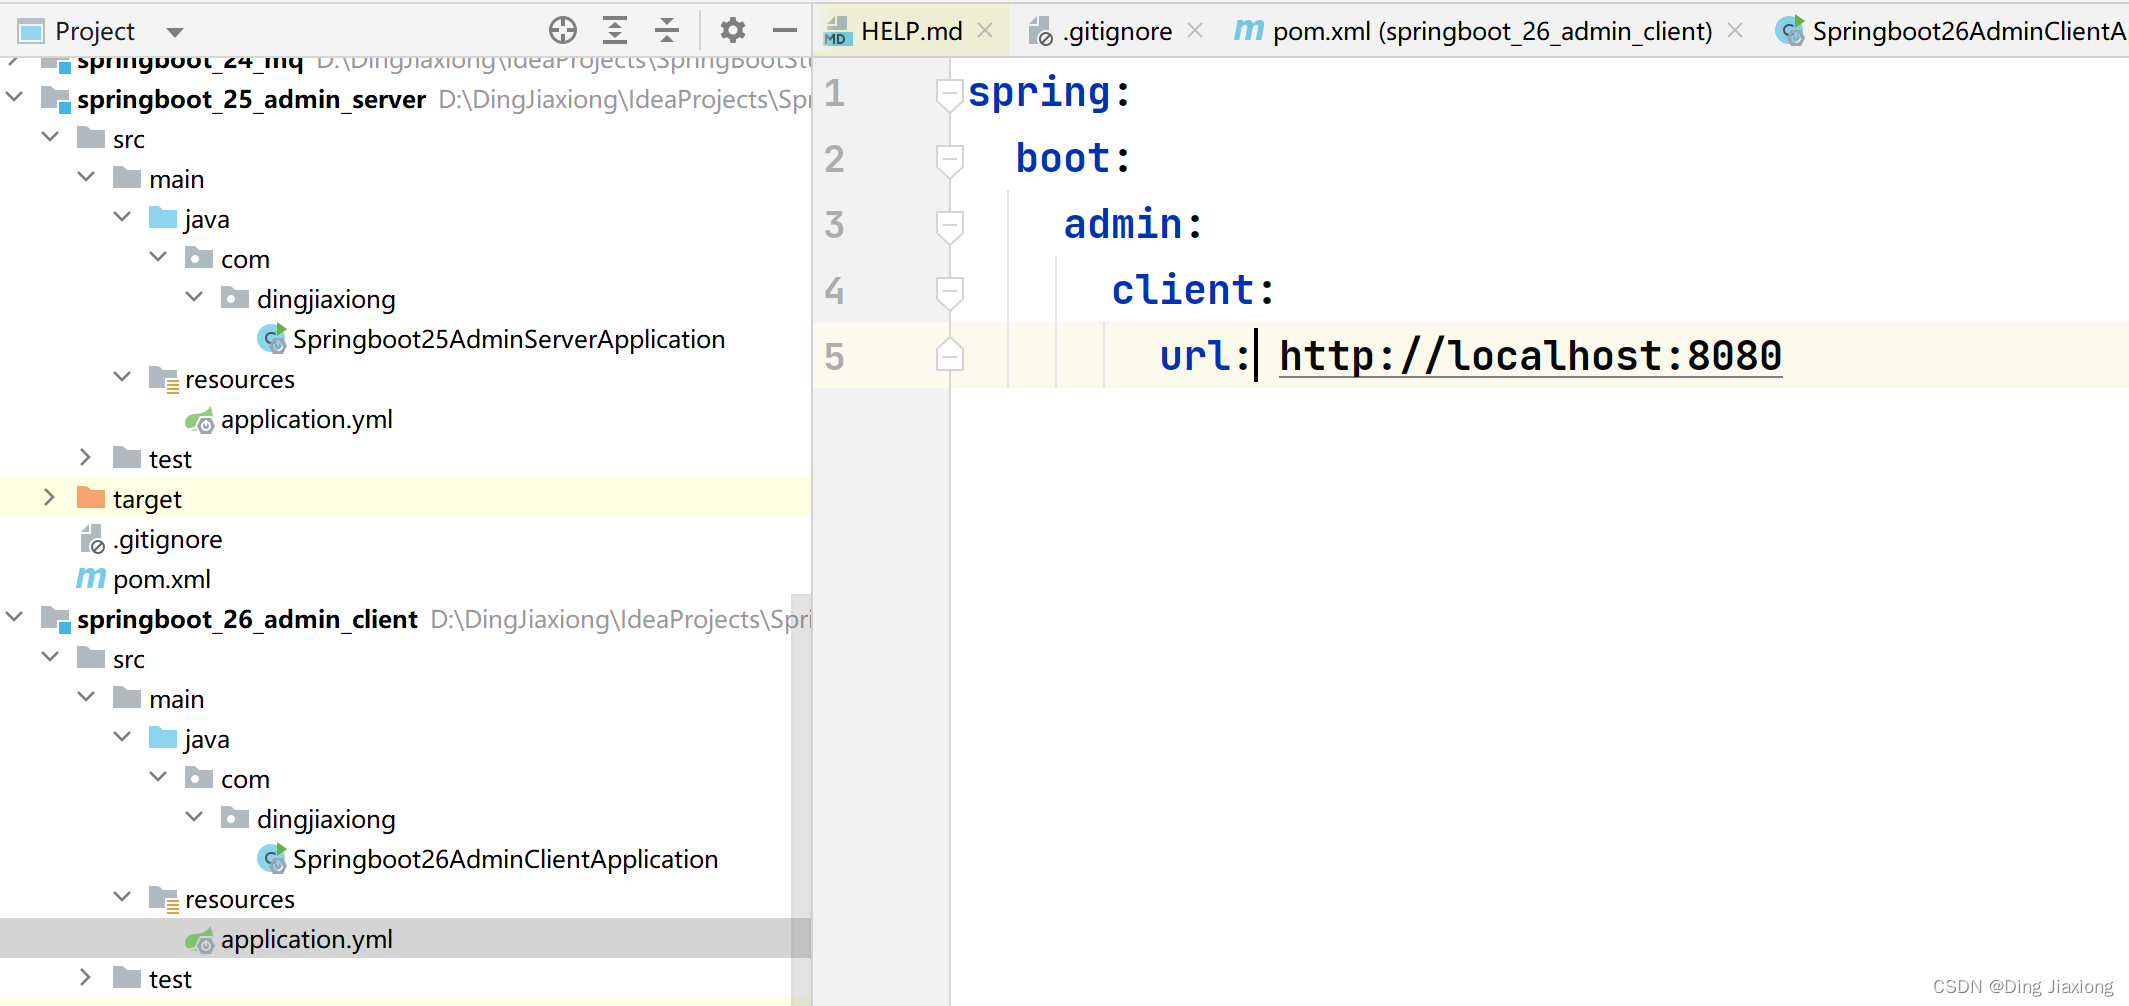Viewport: 2129px width, 1006px height.
Task: Click the Spring class icon of Springboot25AdminServerApplication
Action: click(x=272, y=339)
